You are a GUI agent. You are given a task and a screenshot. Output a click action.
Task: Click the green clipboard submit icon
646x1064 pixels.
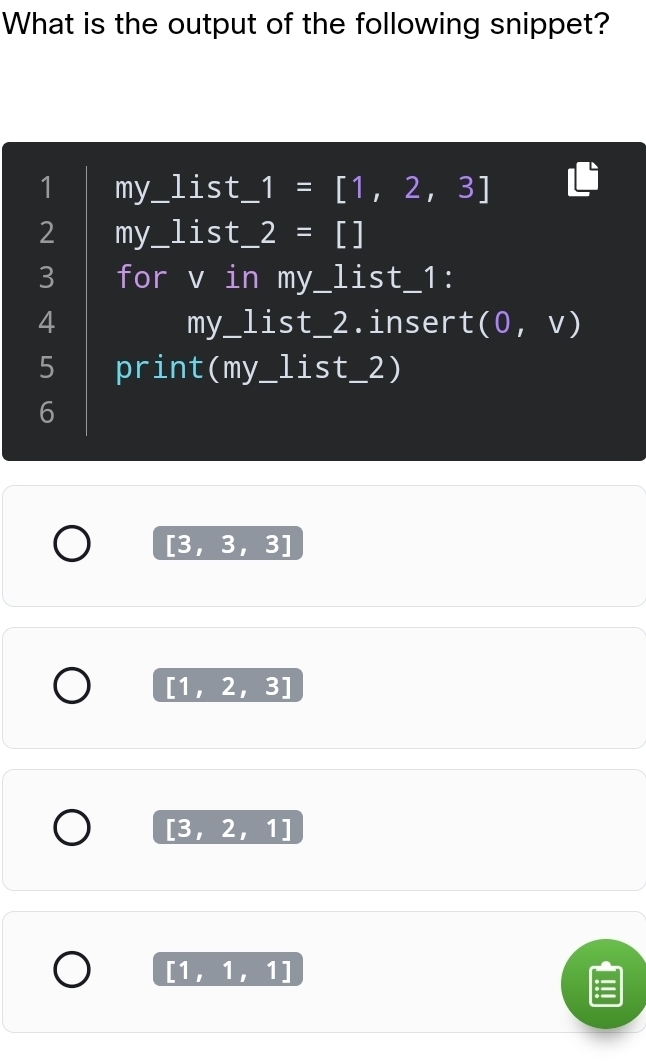pyautogui.click(x=605, y=984)
